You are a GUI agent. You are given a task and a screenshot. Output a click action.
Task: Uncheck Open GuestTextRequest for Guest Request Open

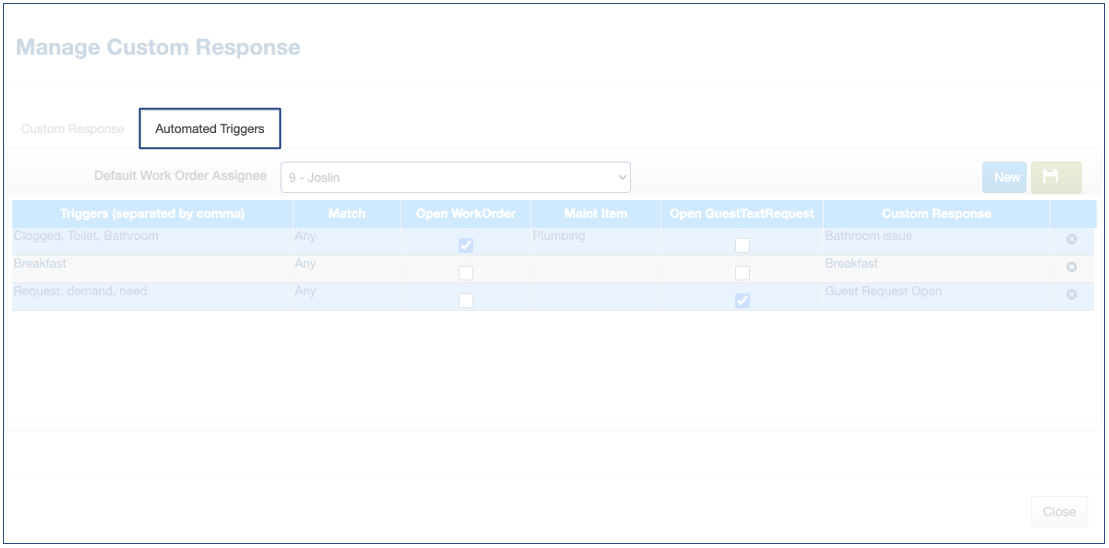[x=742, y=301]
